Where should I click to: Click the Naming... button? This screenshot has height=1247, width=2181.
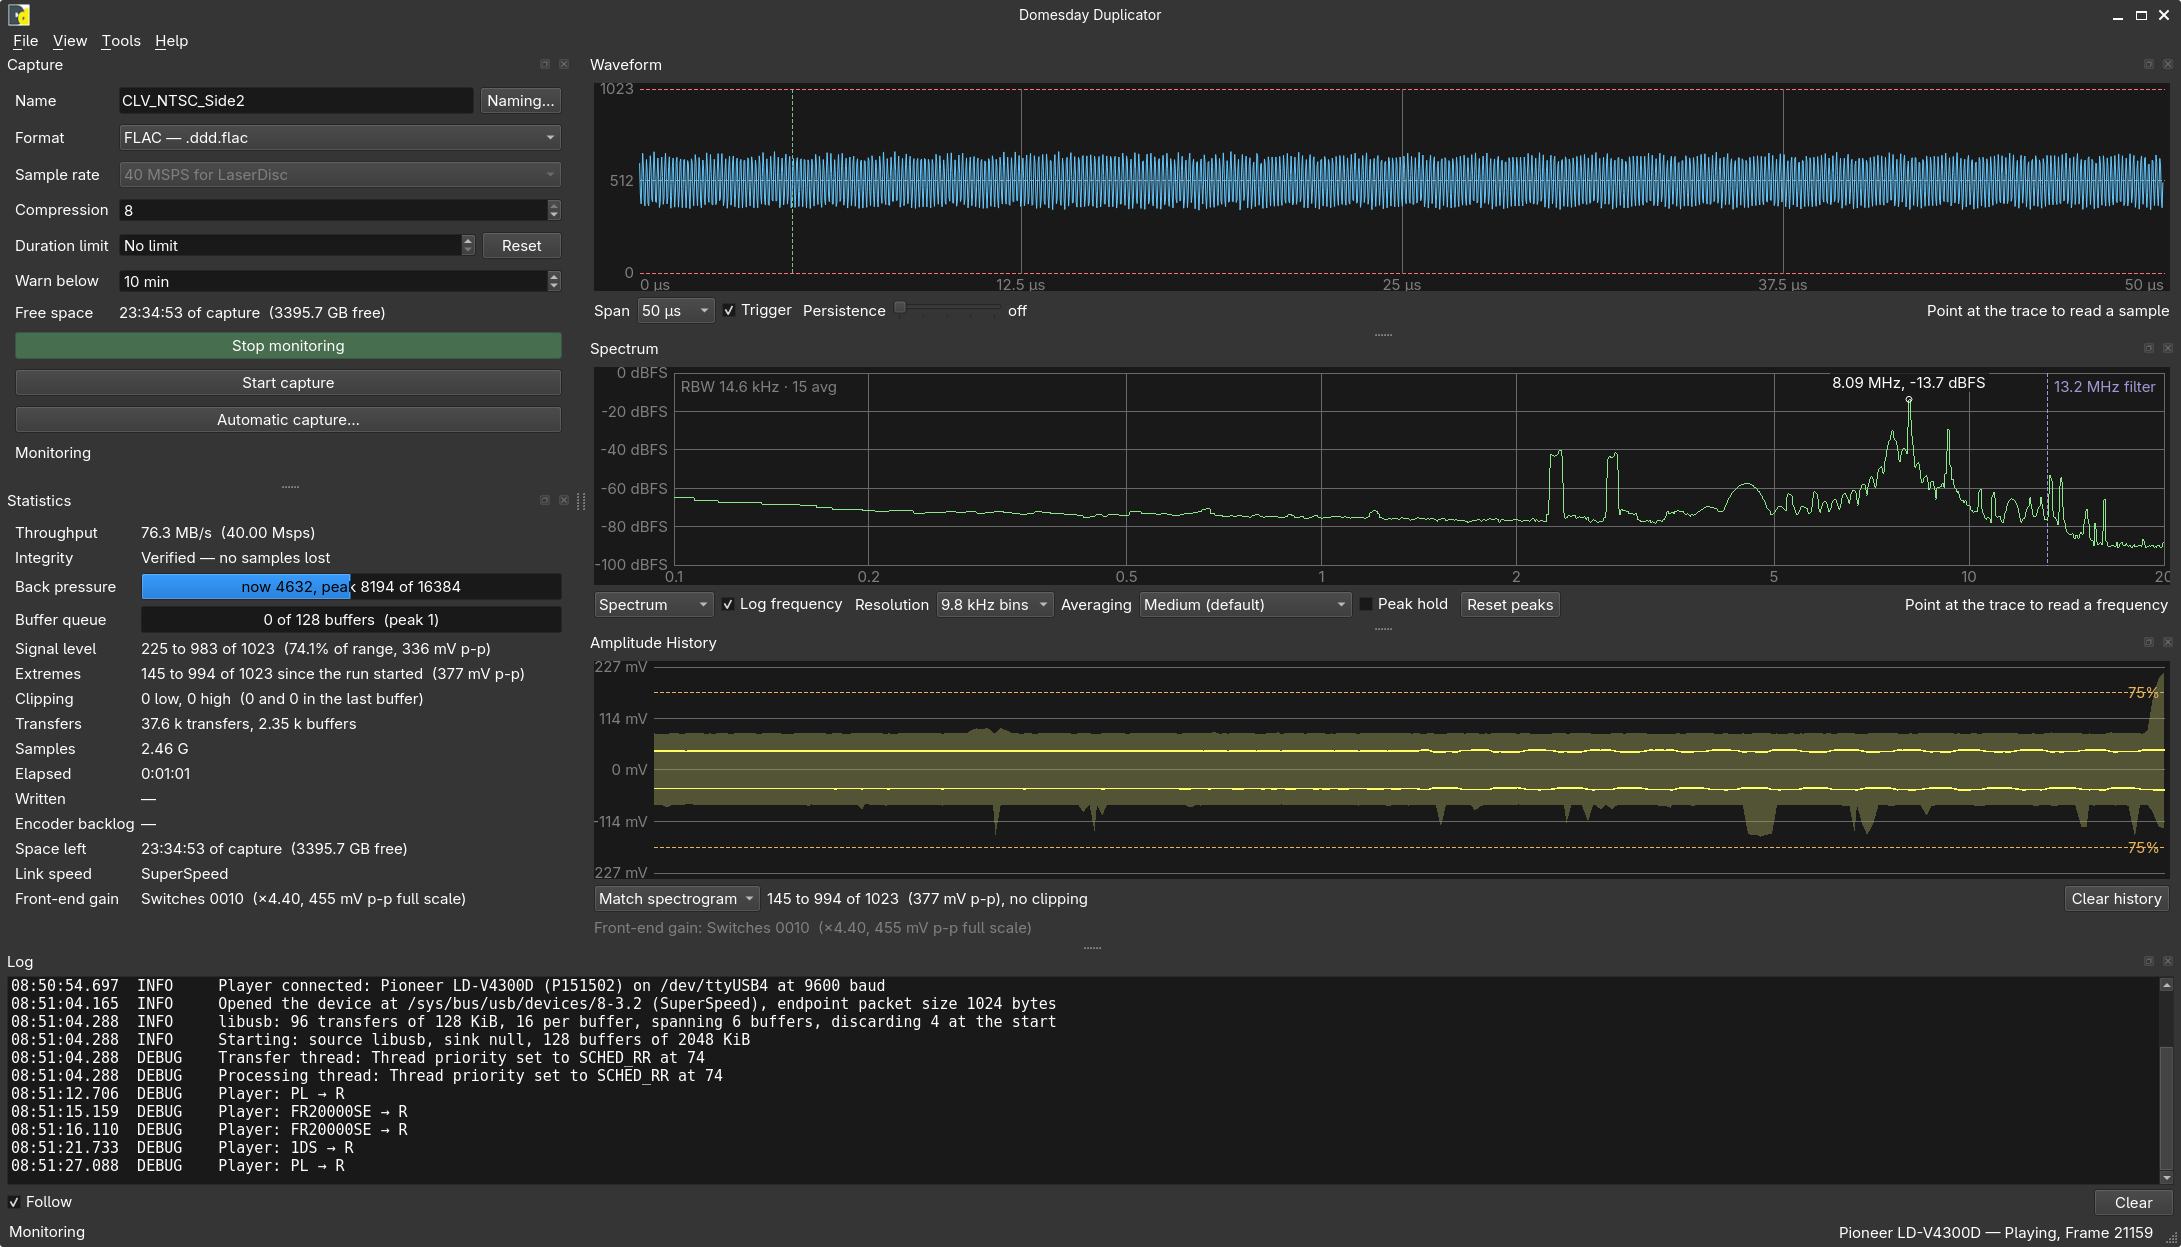521,101
